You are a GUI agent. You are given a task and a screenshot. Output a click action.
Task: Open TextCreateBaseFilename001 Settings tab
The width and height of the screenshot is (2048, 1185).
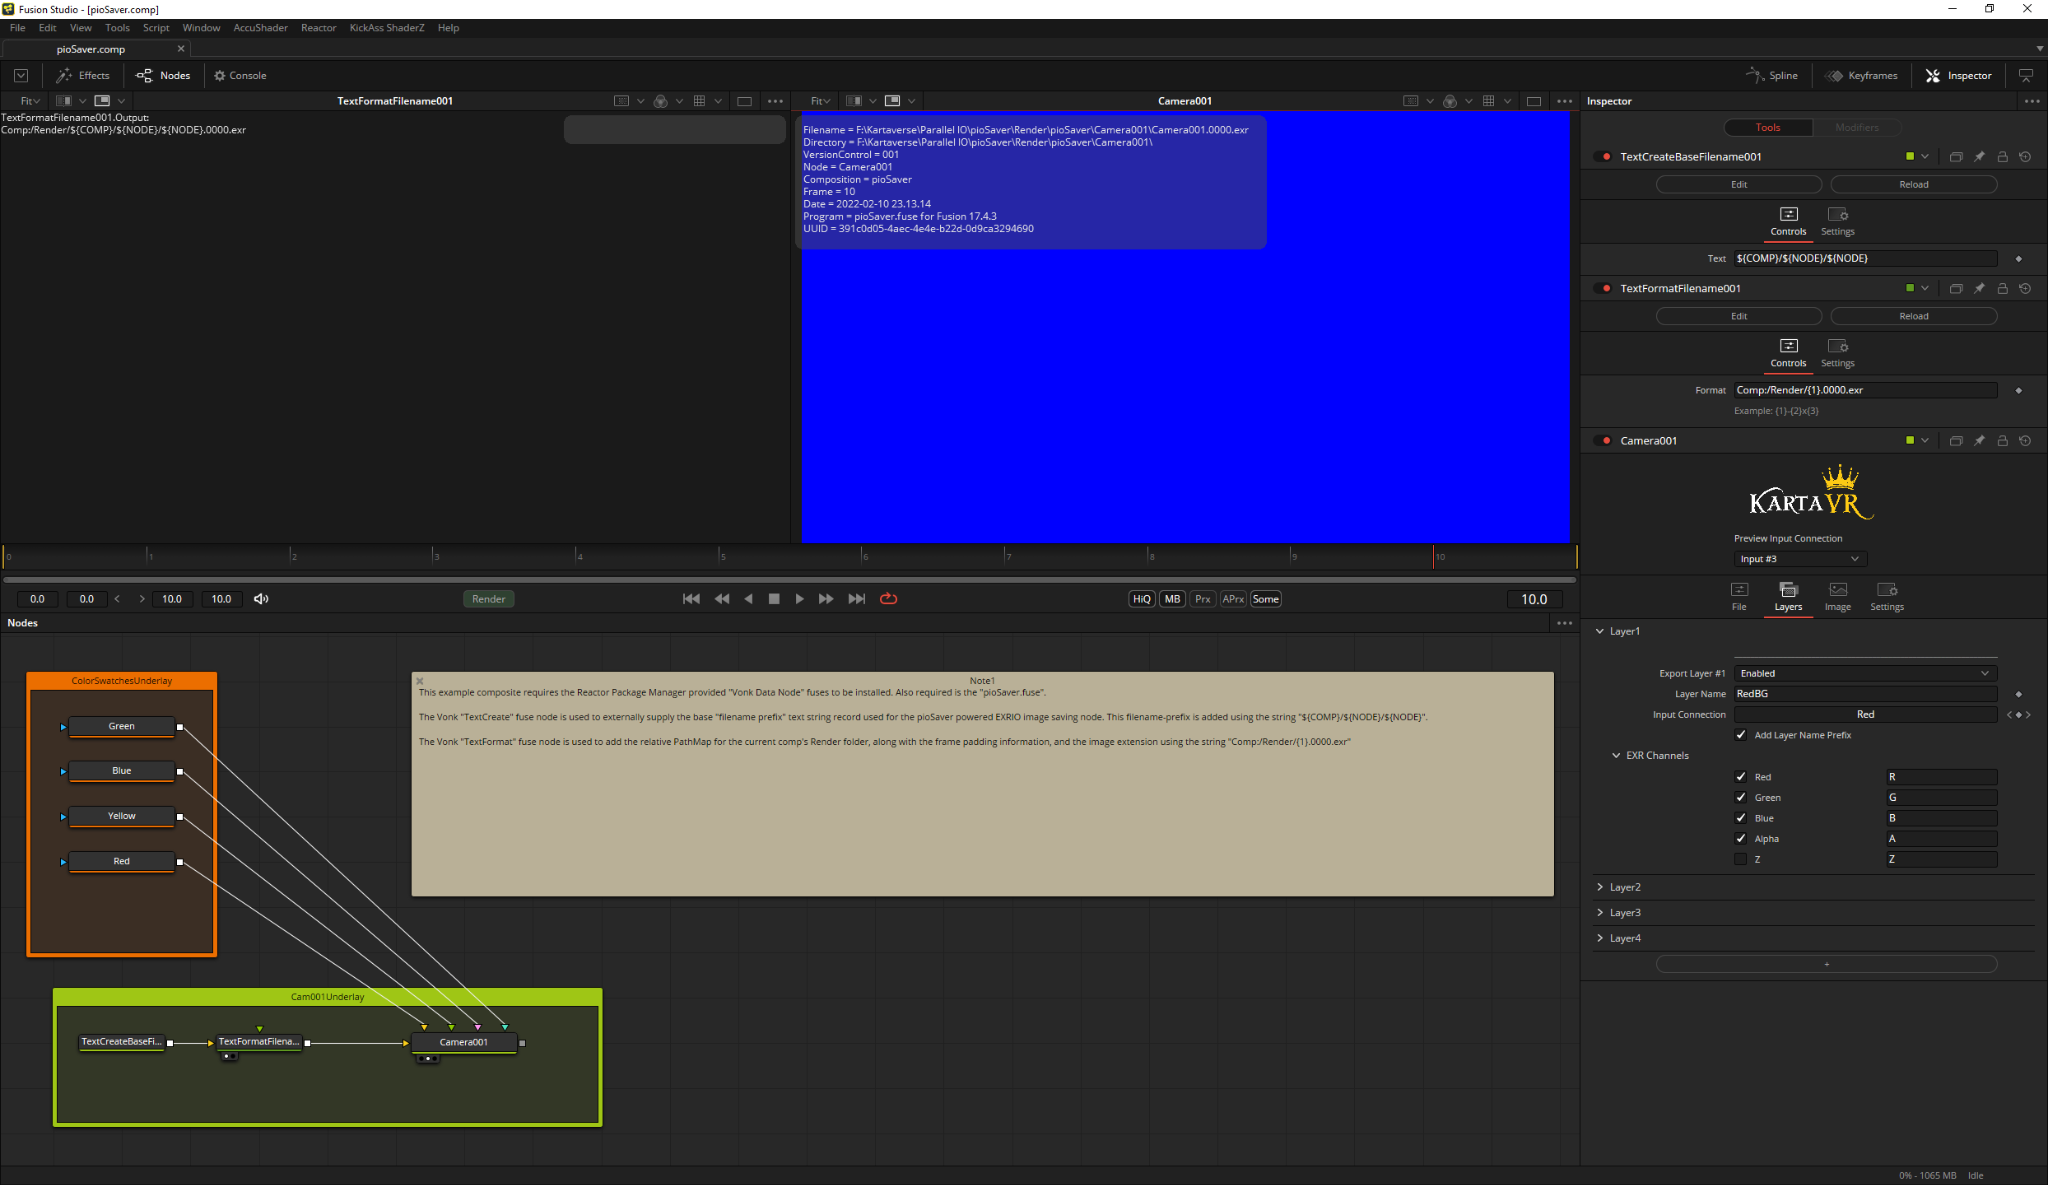[x=1838, y=221]
